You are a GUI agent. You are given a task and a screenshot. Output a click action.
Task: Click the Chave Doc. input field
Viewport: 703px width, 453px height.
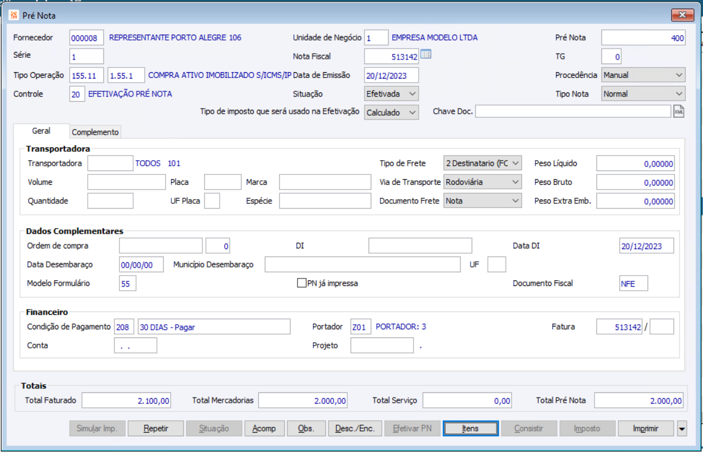point(573,111)
